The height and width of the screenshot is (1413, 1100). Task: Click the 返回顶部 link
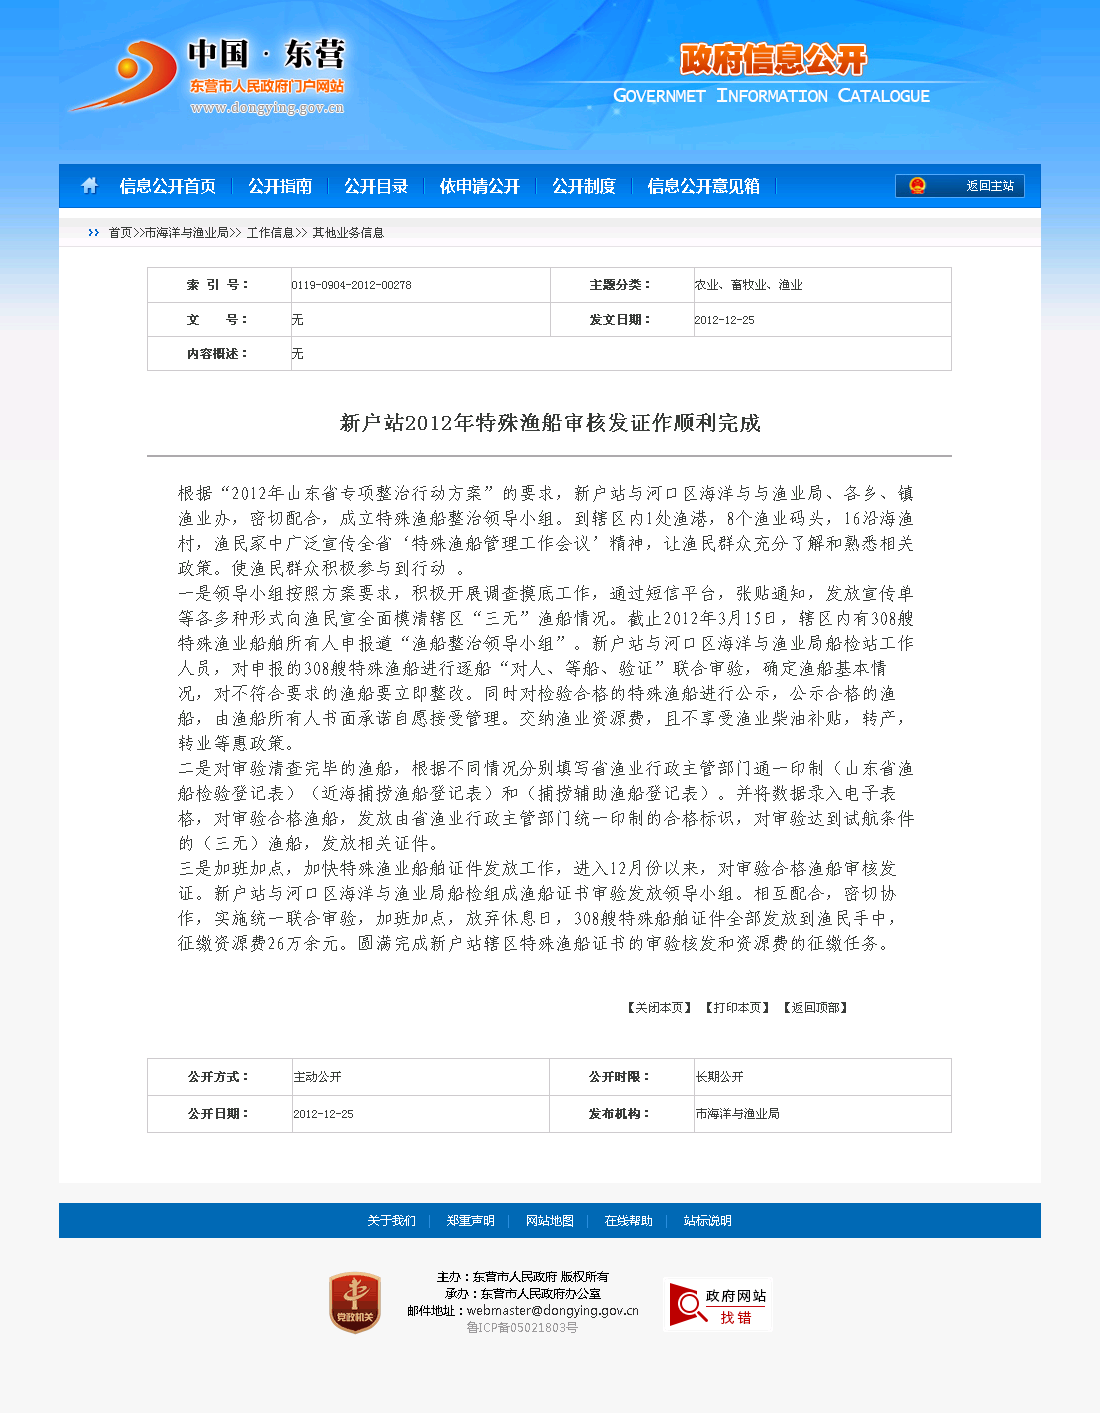point(816,1008)
